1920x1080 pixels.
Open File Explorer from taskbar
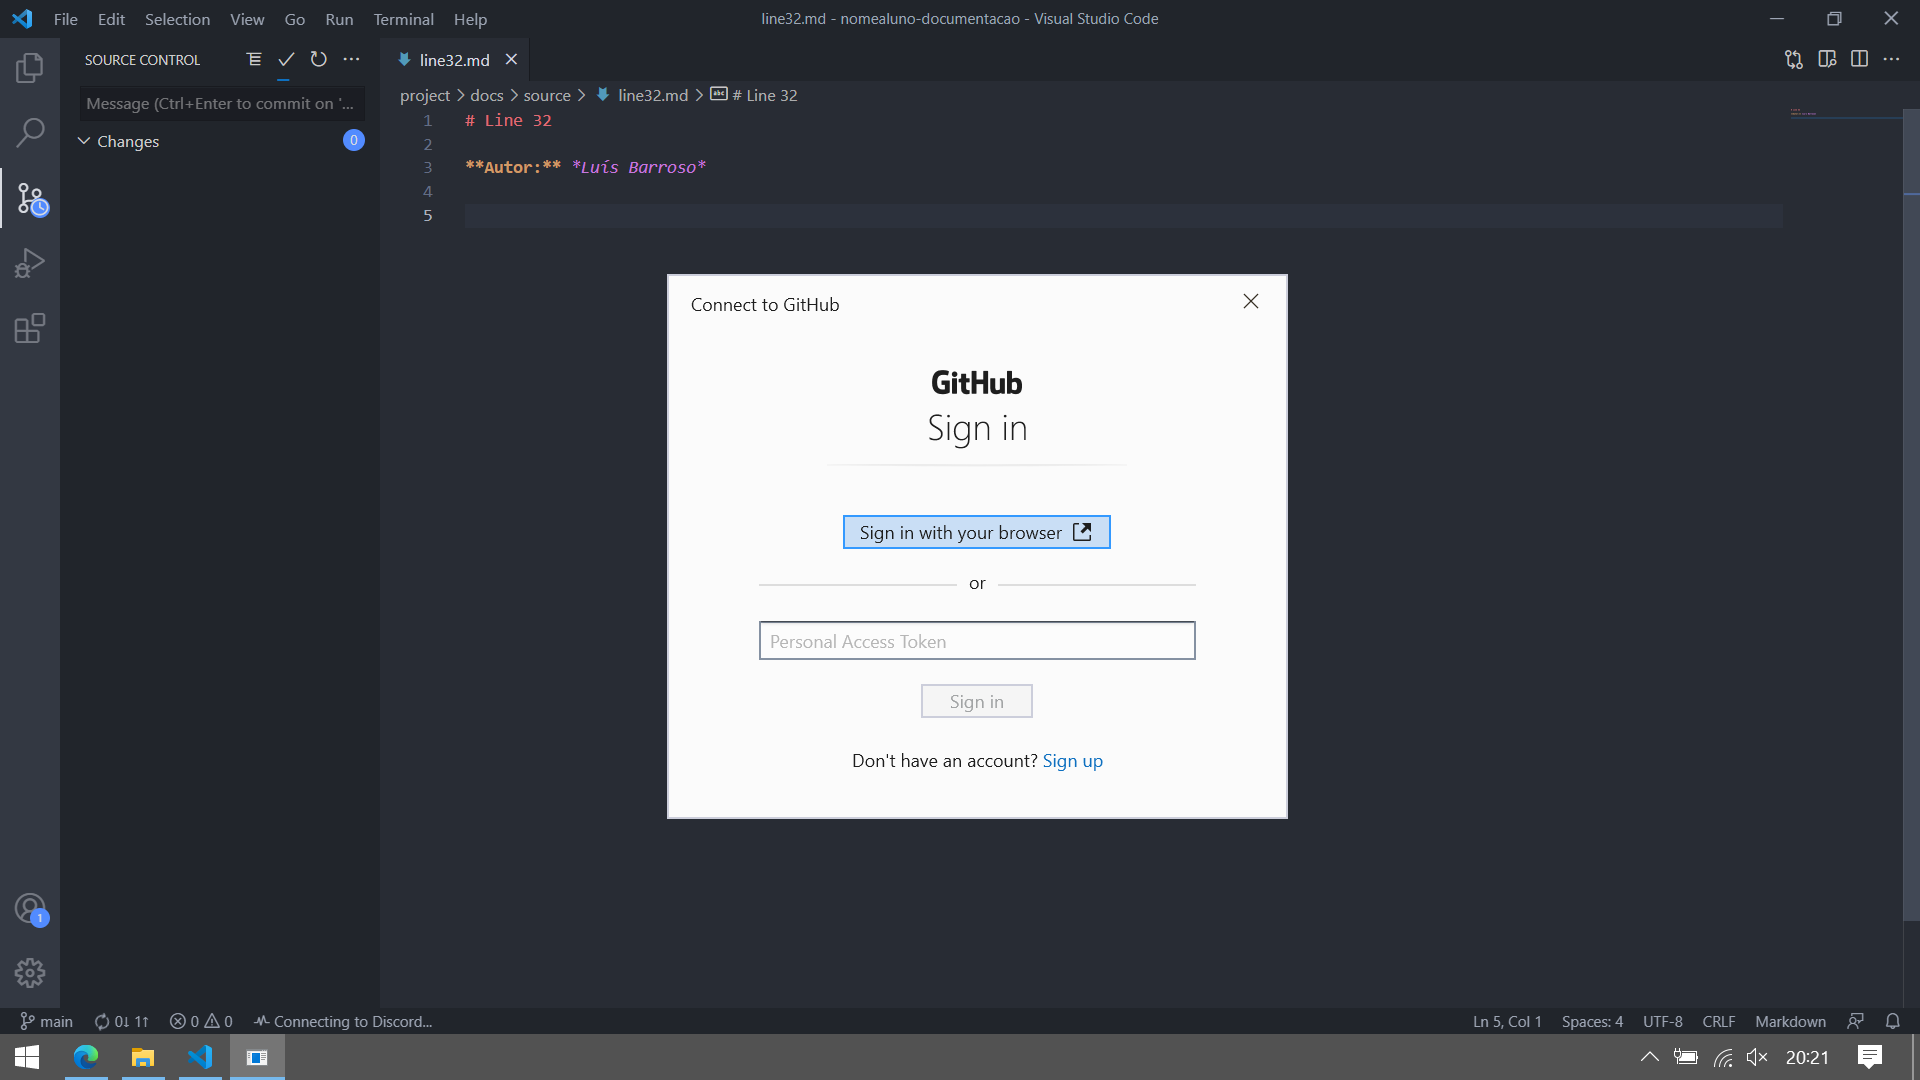143,1057
